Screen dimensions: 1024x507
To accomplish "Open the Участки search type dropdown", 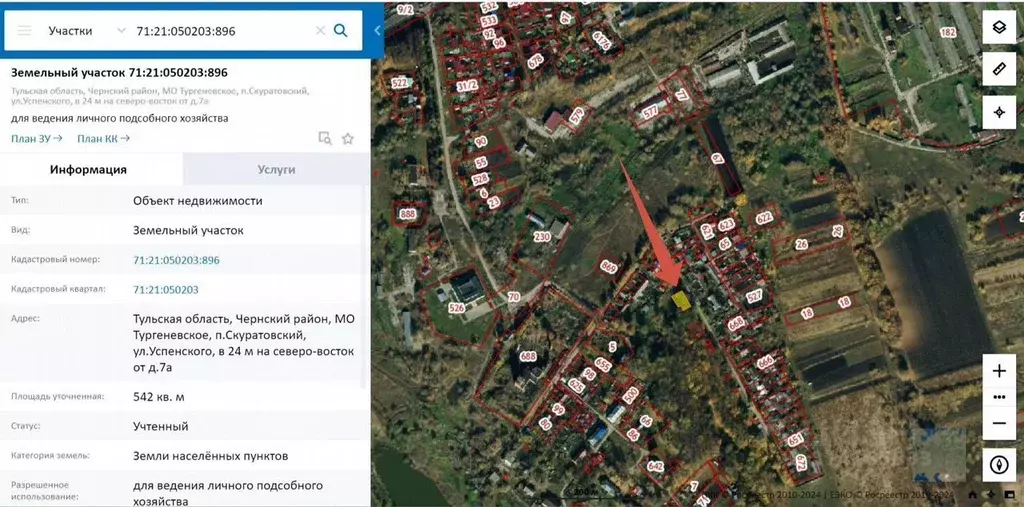I will coord(86,31).
